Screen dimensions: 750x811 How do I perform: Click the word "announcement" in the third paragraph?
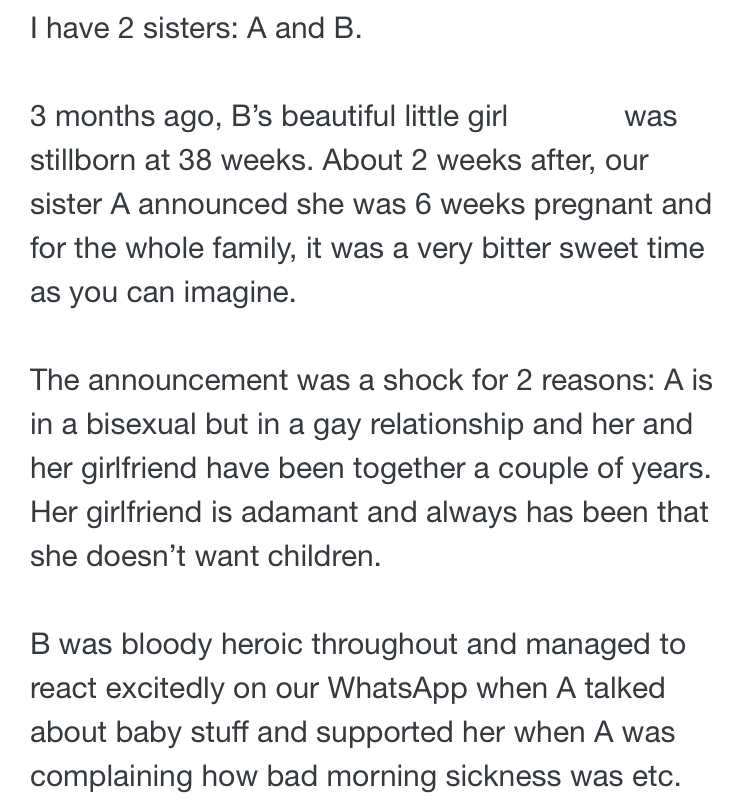tap(188, 380)
